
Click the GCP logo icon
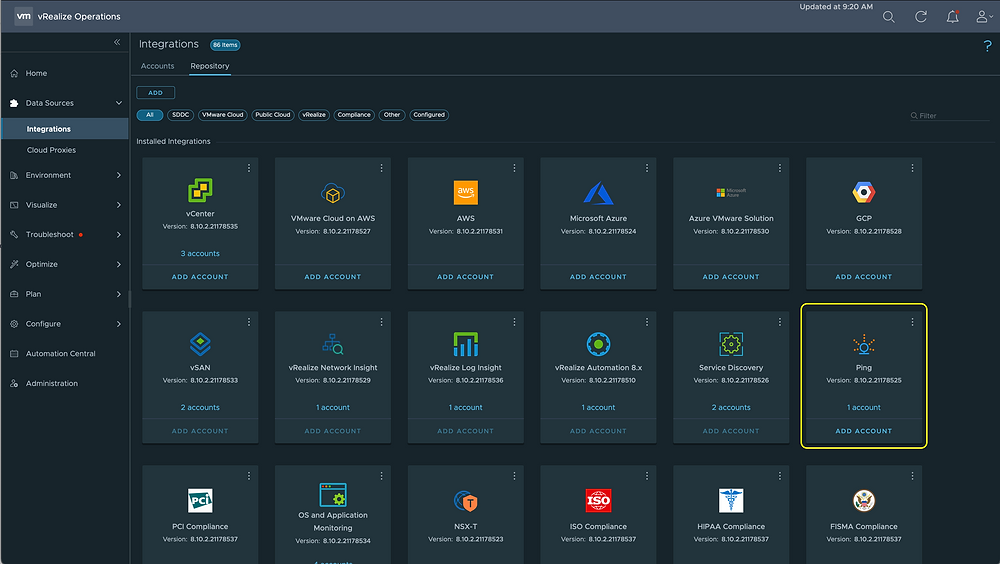(864, 193)
